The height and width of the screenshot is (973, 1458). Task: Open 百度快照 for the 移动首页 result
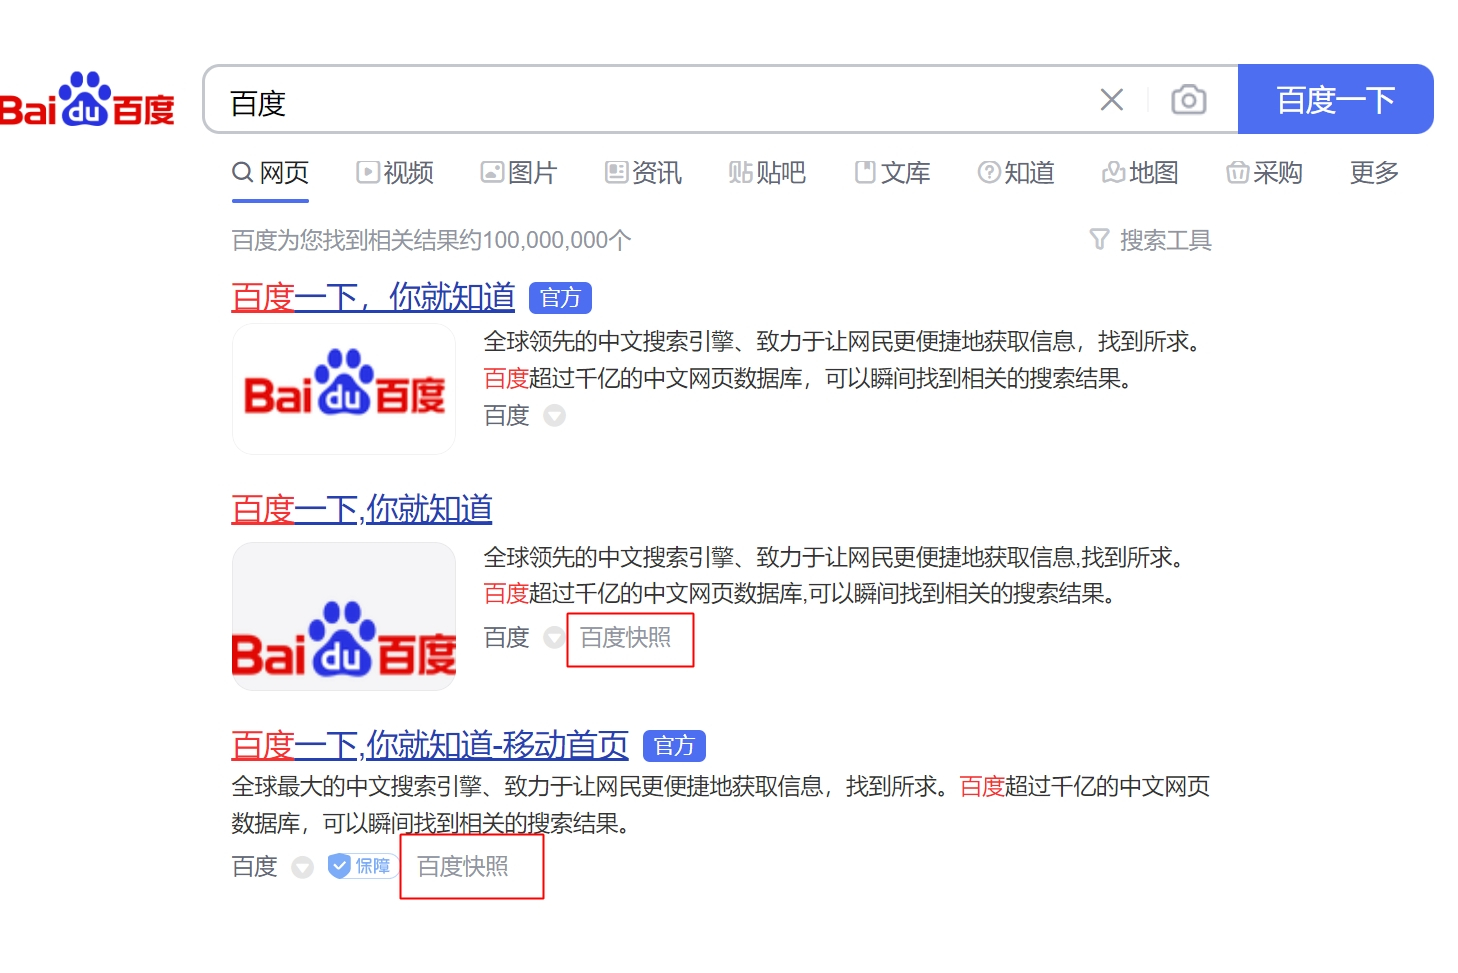tap(463, 866)
